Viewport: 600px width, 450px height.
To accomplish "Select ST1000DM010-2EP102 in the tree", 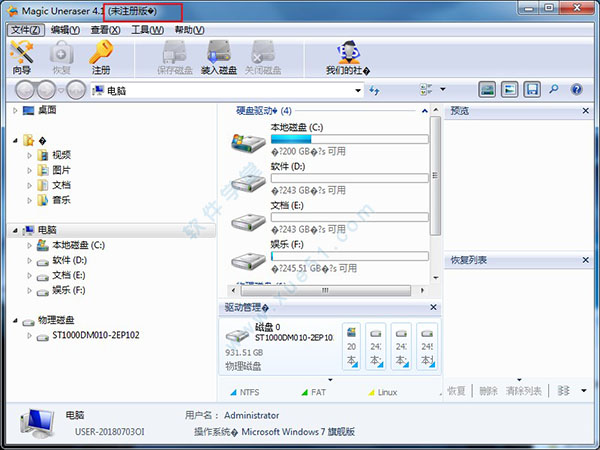I will 96,335.
